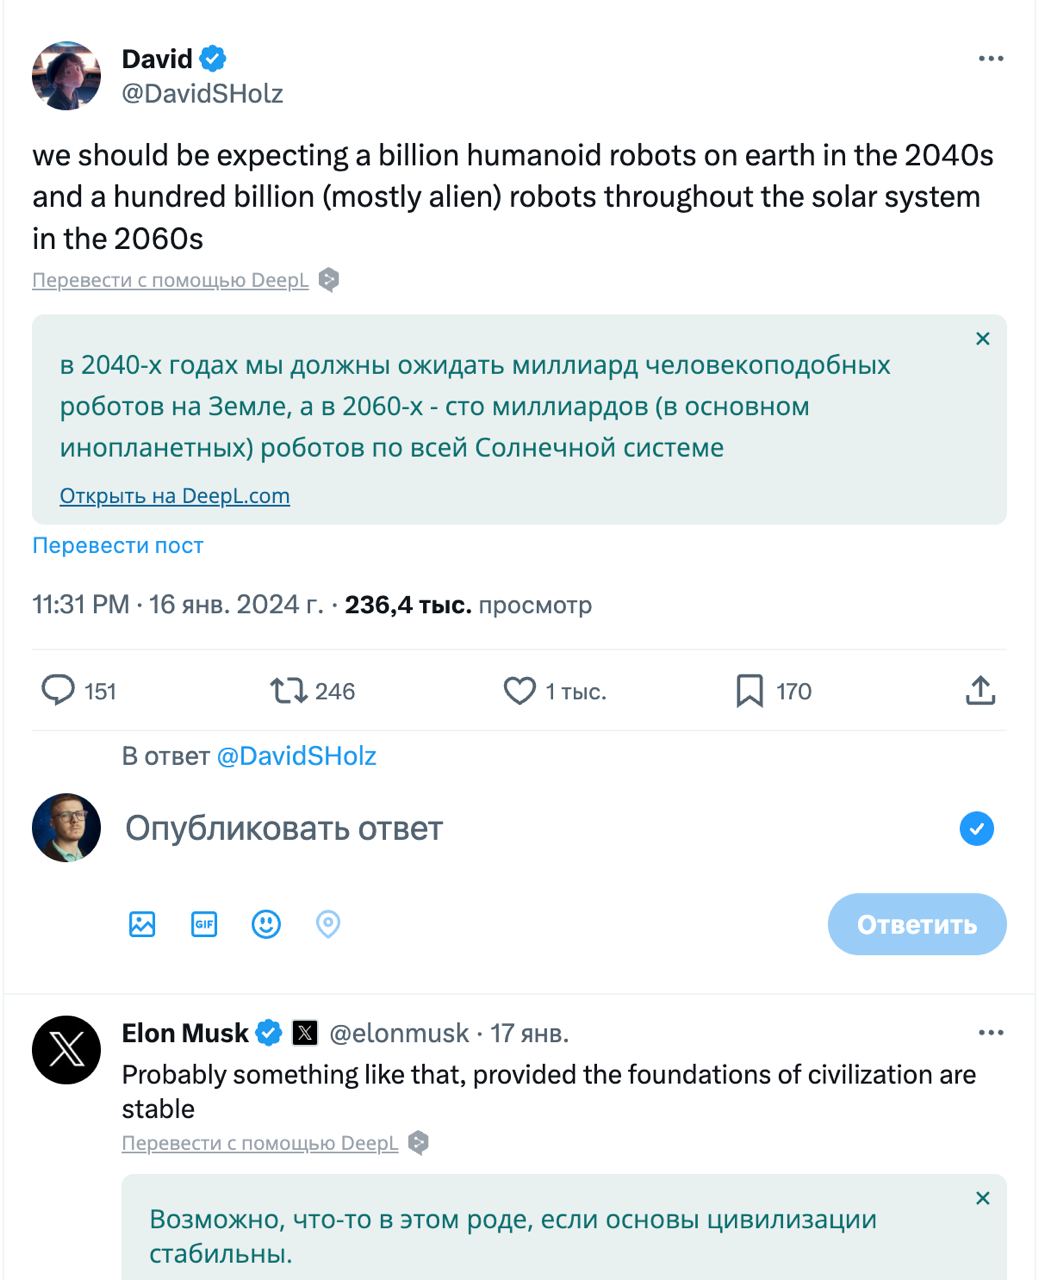Add a GIF to the reply
Screen dimensions: 1039x1280
pyautogui.click(x=204, y=924)
